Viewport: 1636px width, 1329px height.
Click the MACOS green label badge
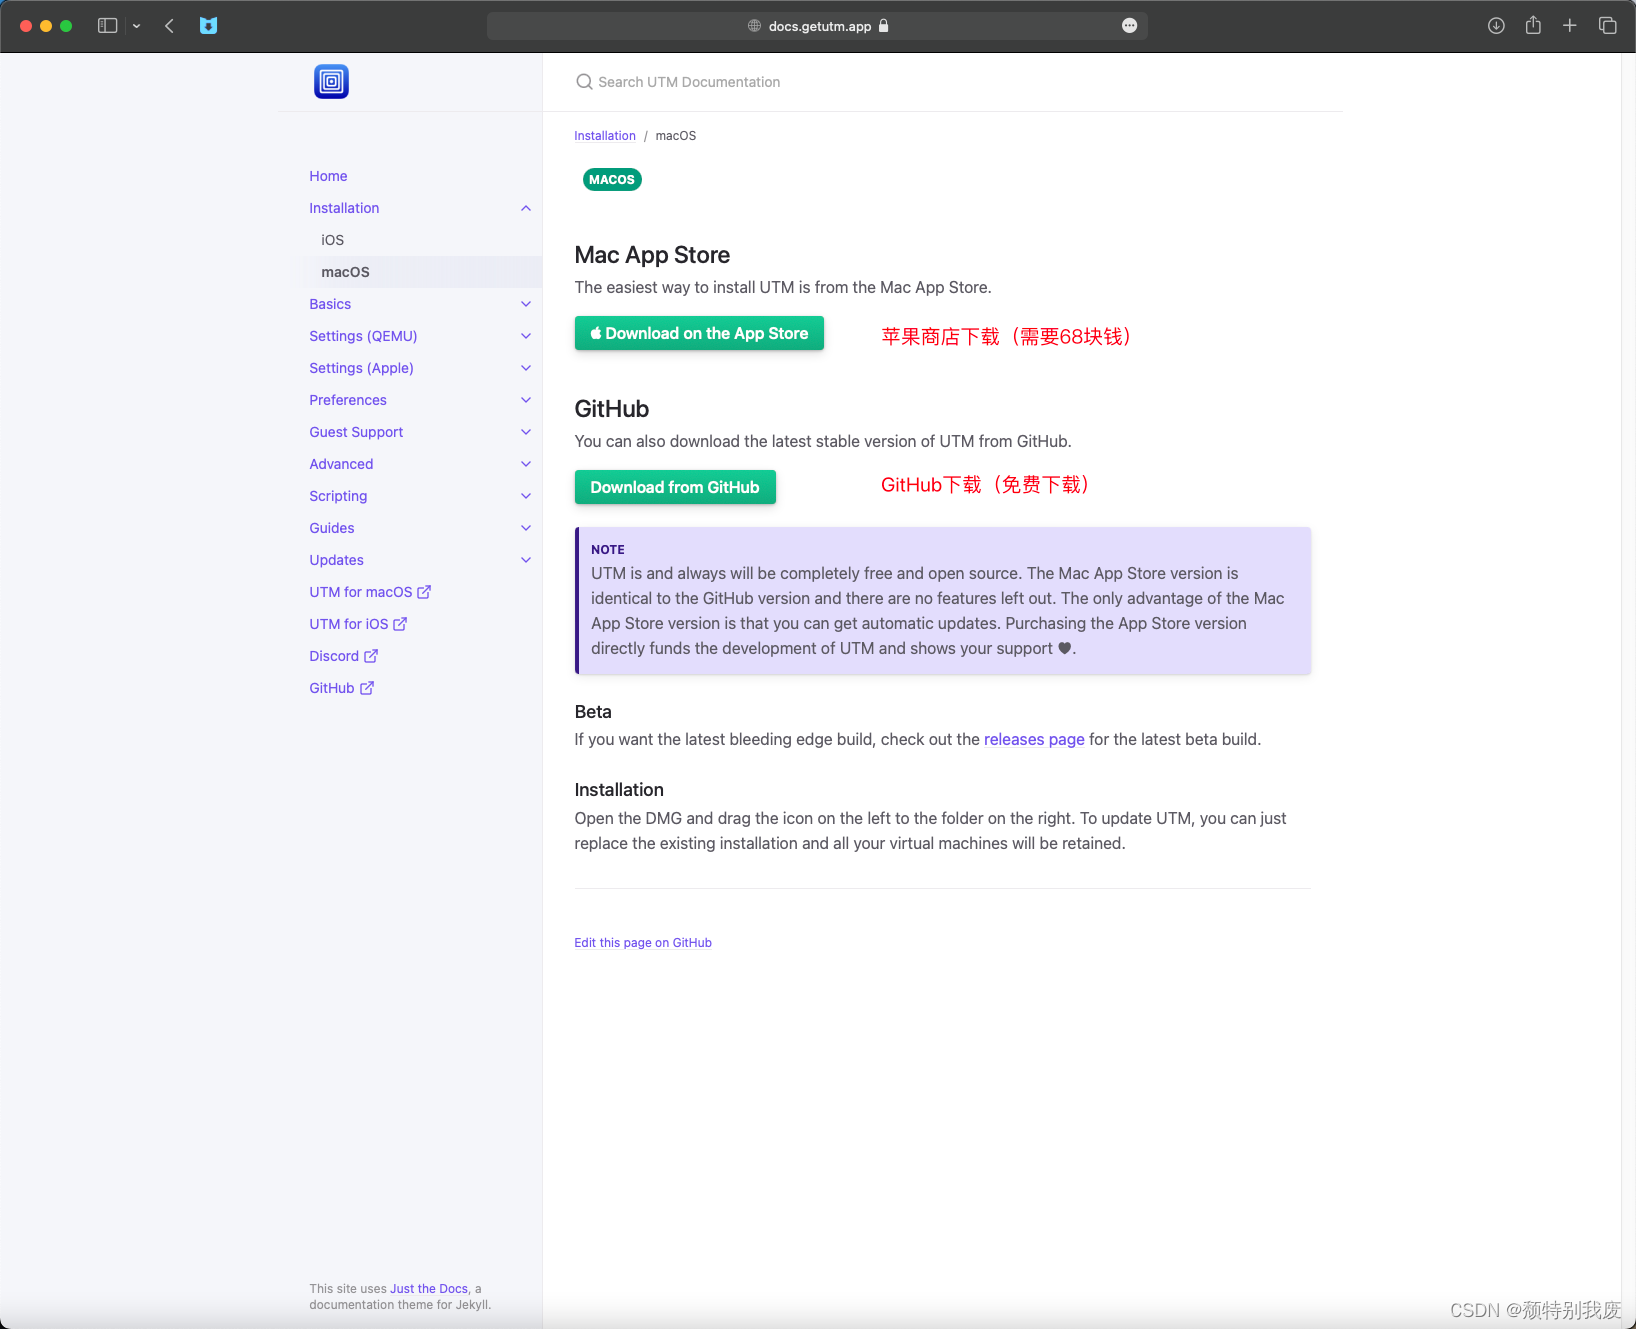point(612,180)
